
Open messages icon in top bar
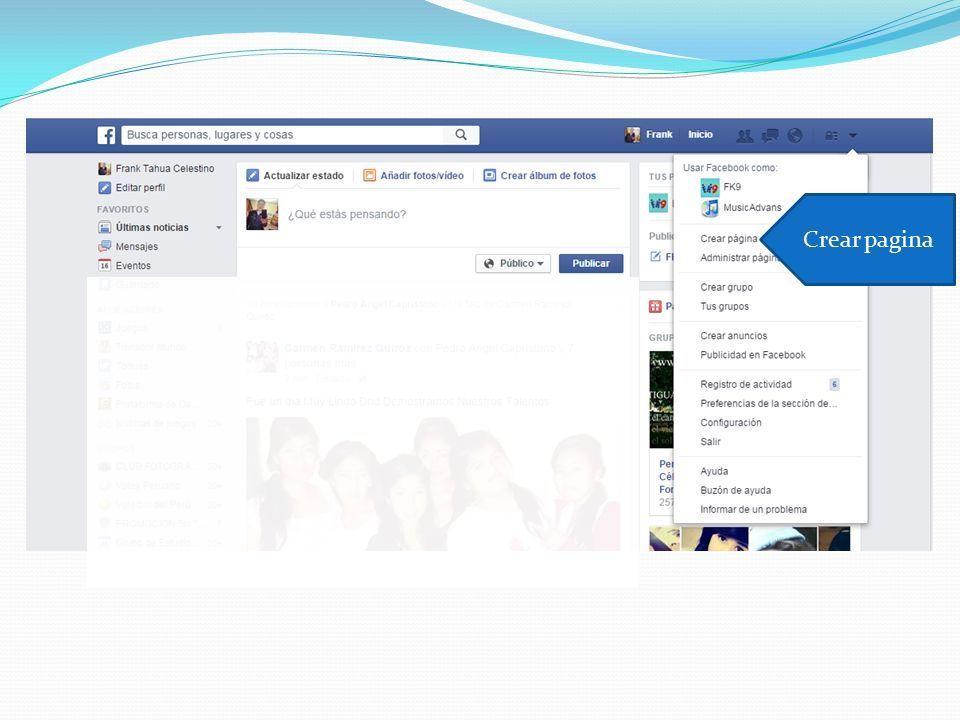pyautogui.click(x=770, y=135)
